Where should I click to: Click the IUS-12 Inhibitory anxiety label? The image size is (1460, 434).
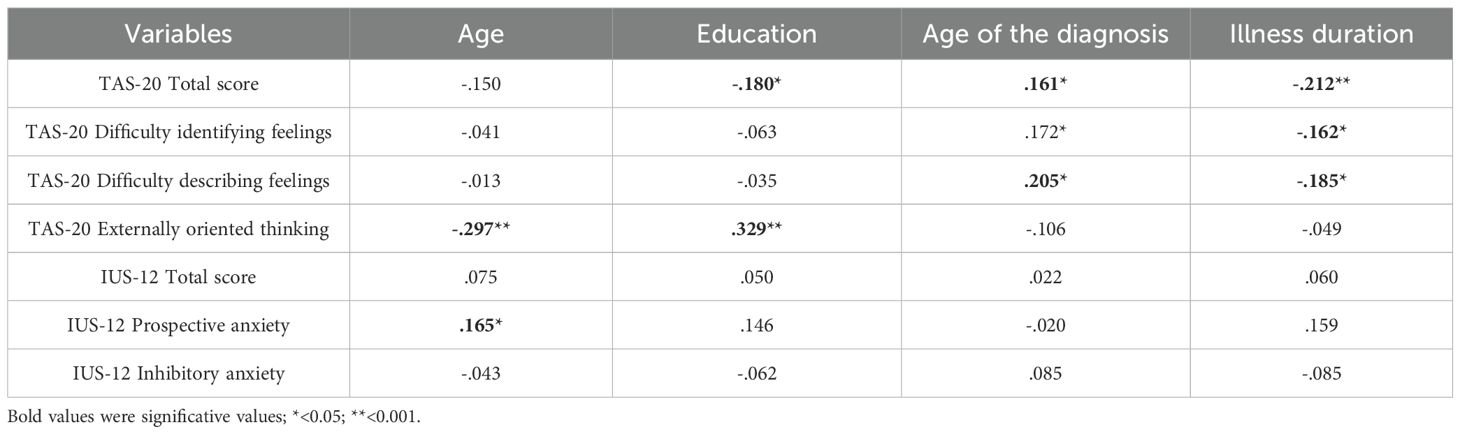(178, 374)
